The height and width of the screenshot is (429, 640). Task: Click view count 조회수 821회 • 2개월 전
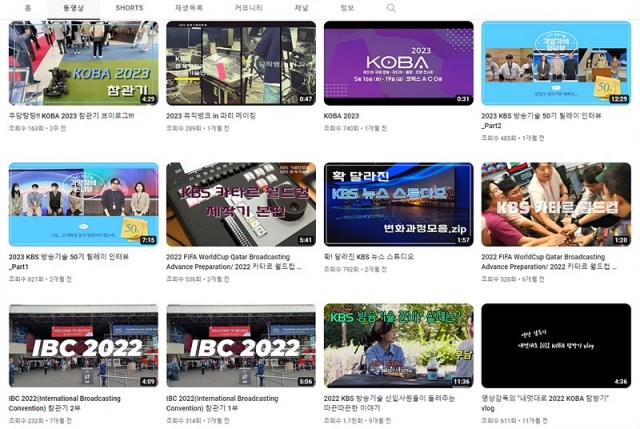click(x=40, y=279)
